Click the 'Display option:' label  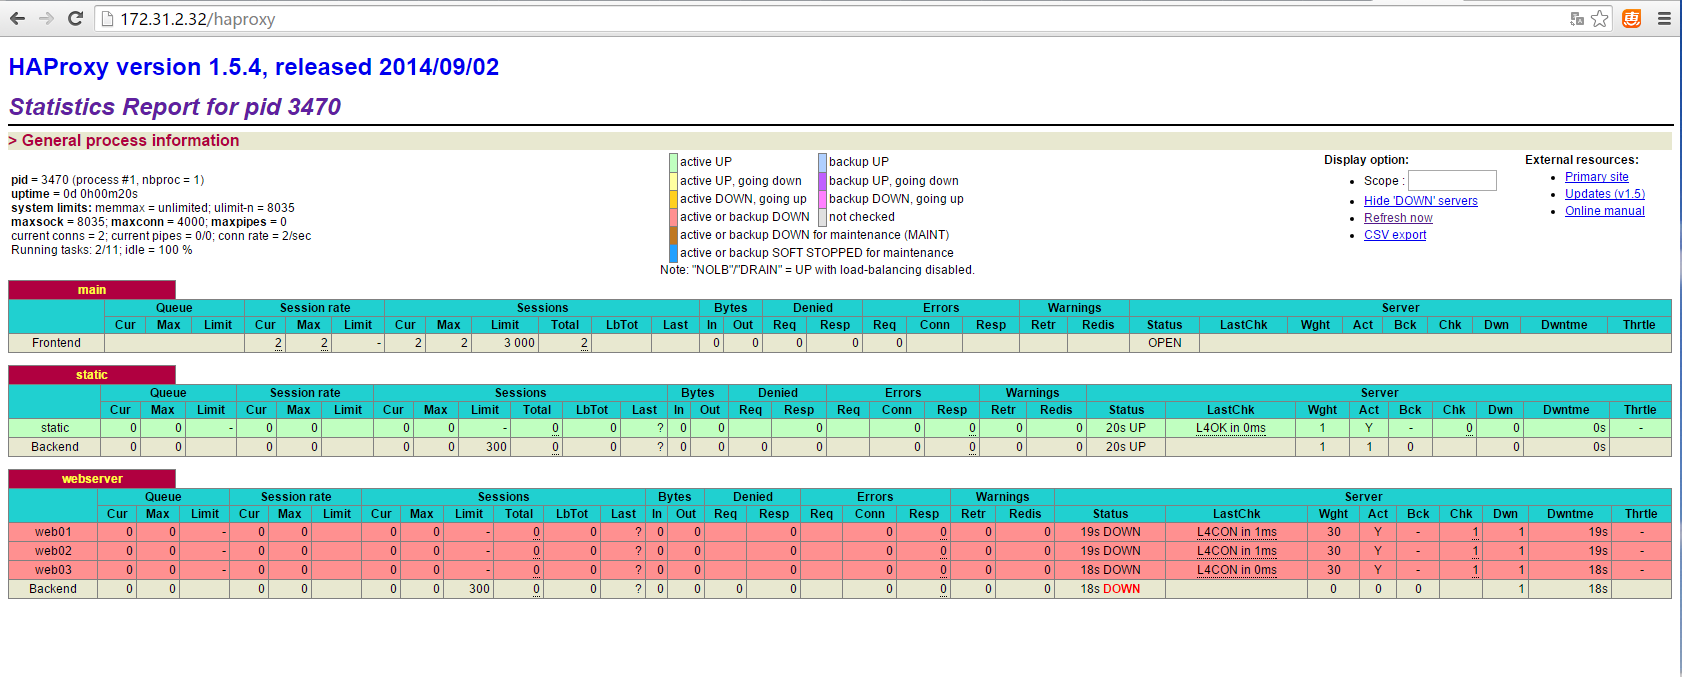pyautogui.click(x=1366, y=160)
